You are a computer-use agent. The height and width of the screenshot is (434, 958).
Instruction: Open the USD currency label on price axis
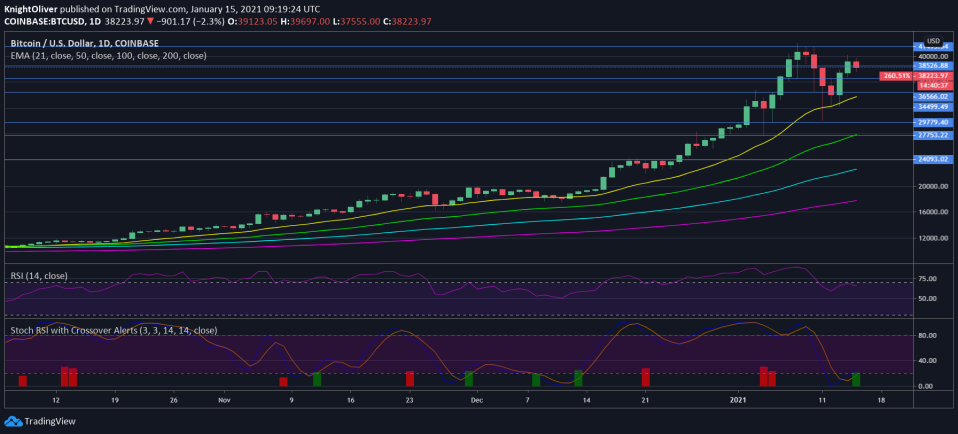pyautogui.click(x=933, y=41)
